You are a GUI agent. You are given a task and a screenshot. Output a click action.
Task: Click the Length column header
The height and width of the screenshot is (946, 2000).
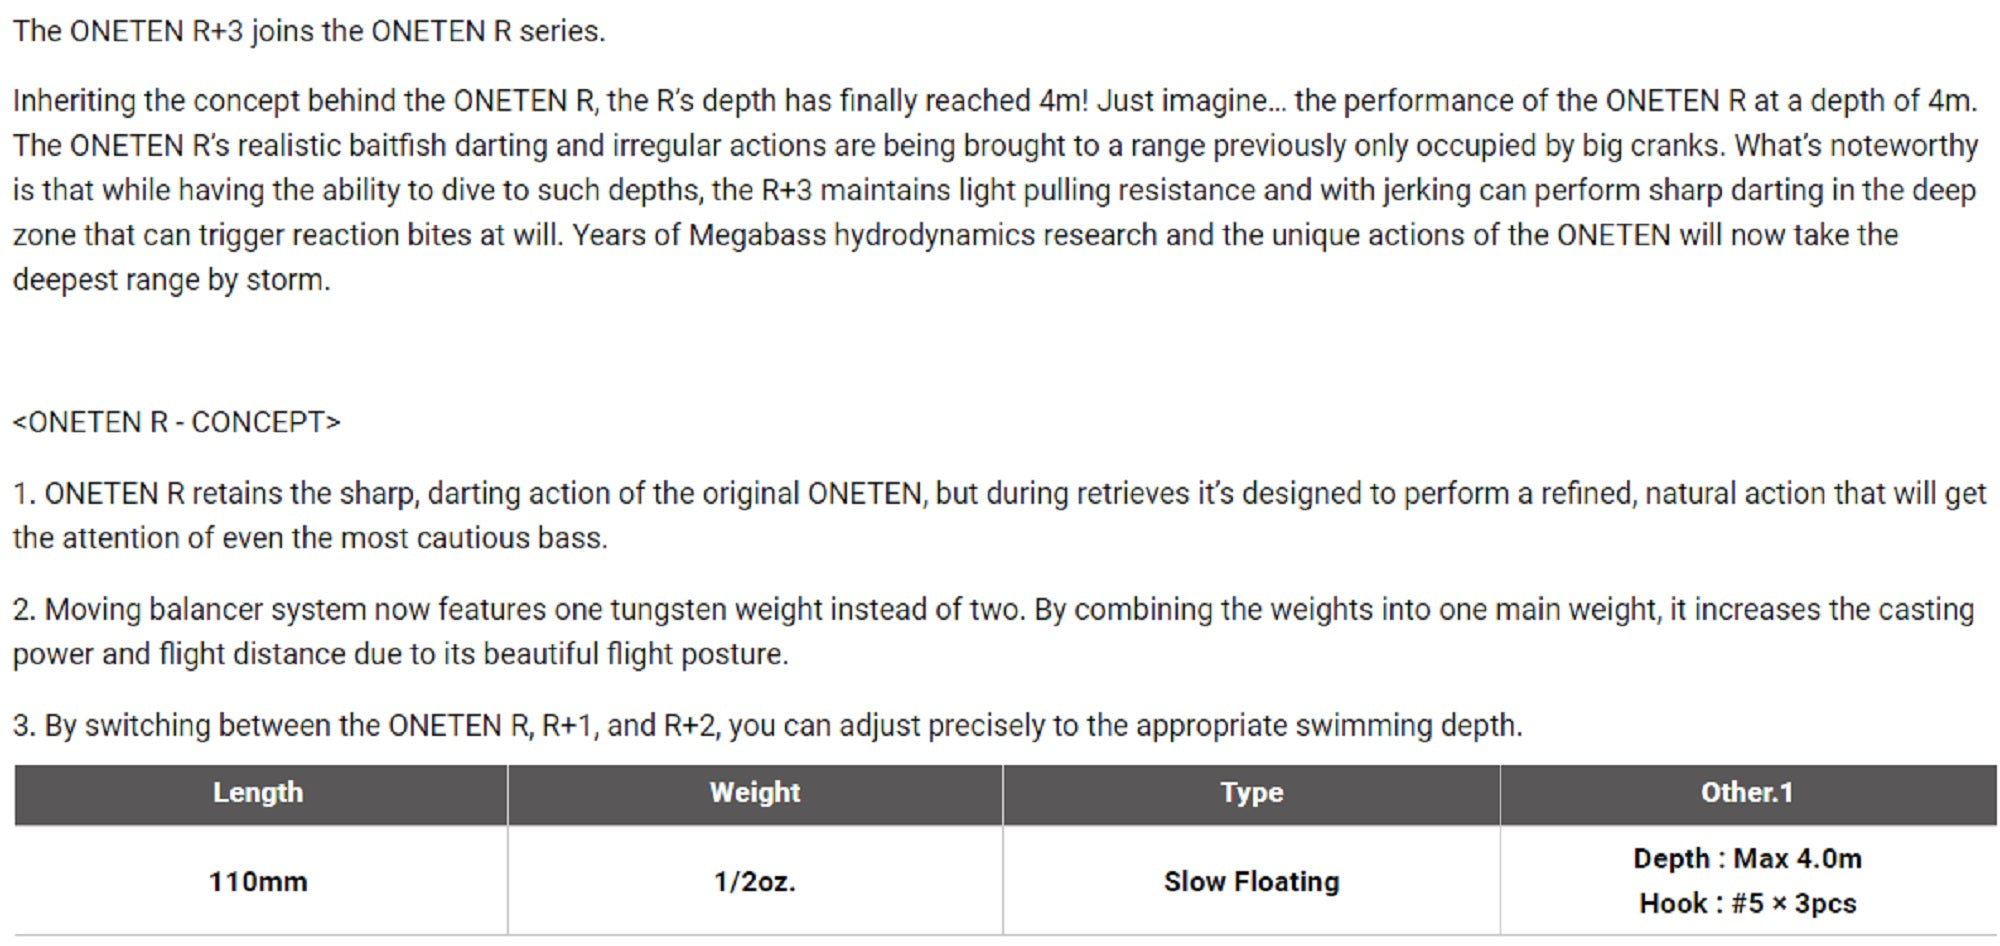[258, 793]
